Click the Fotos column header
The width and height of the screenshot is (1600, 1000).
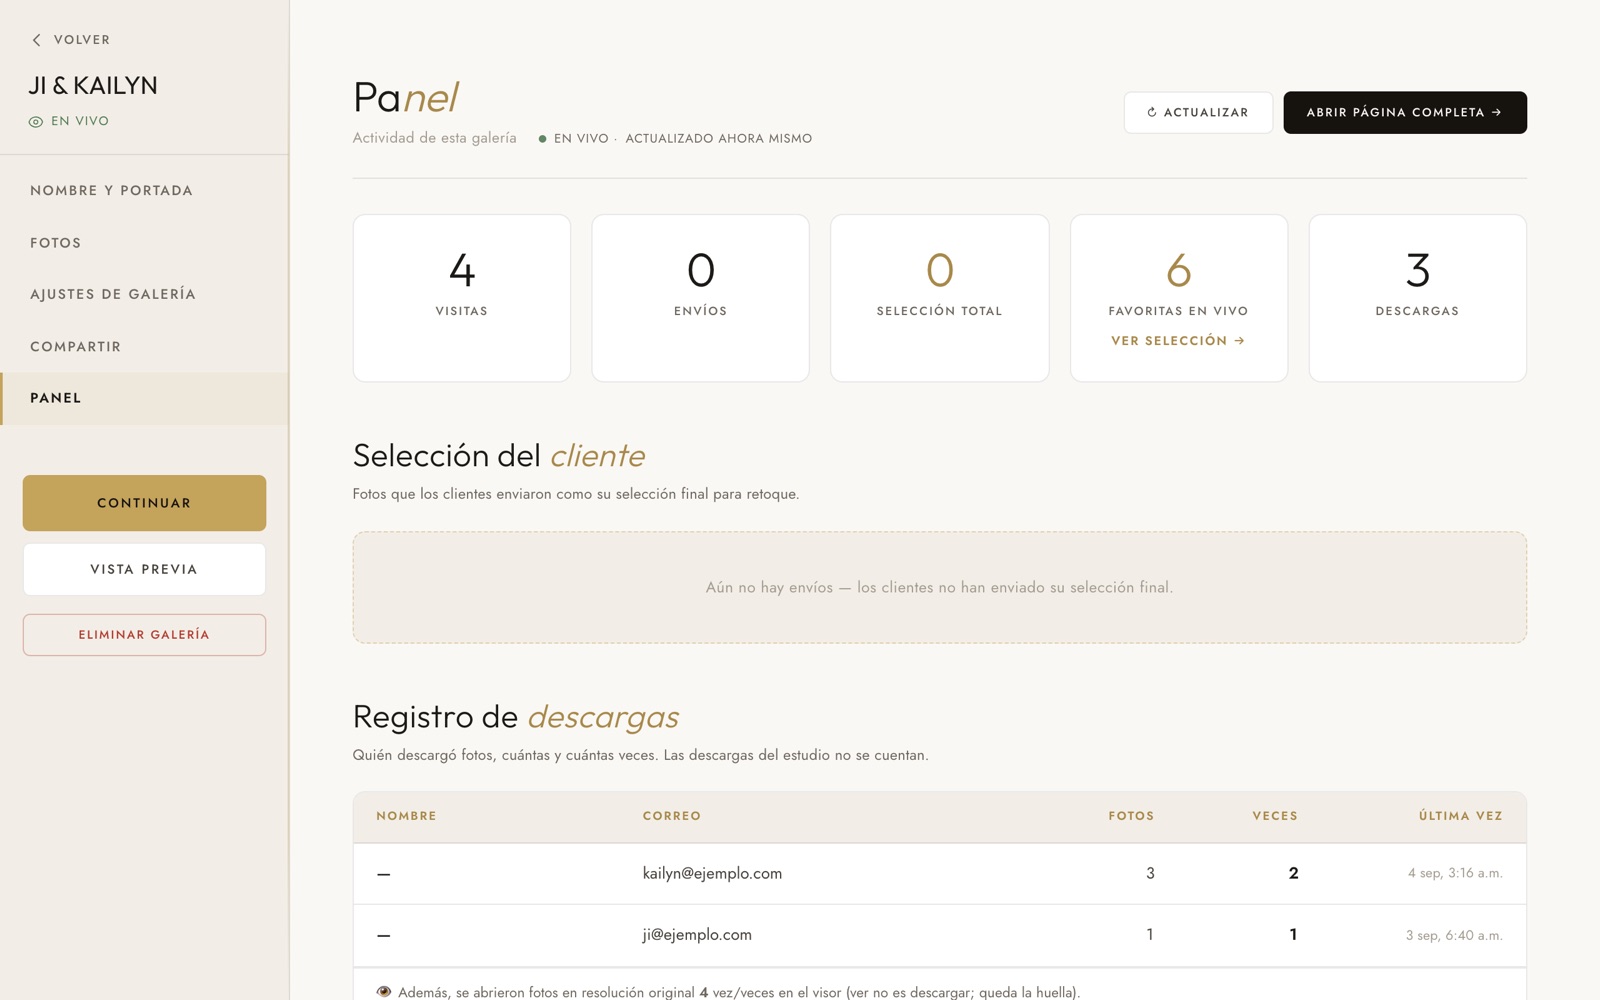[x=1131, y=816]
